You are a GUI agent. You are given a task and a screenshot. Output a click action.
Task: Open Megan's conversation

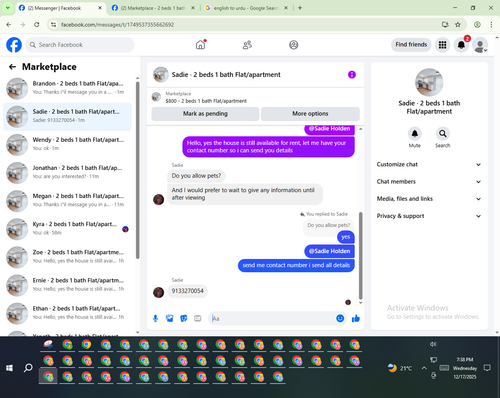(x=67, y=201)
